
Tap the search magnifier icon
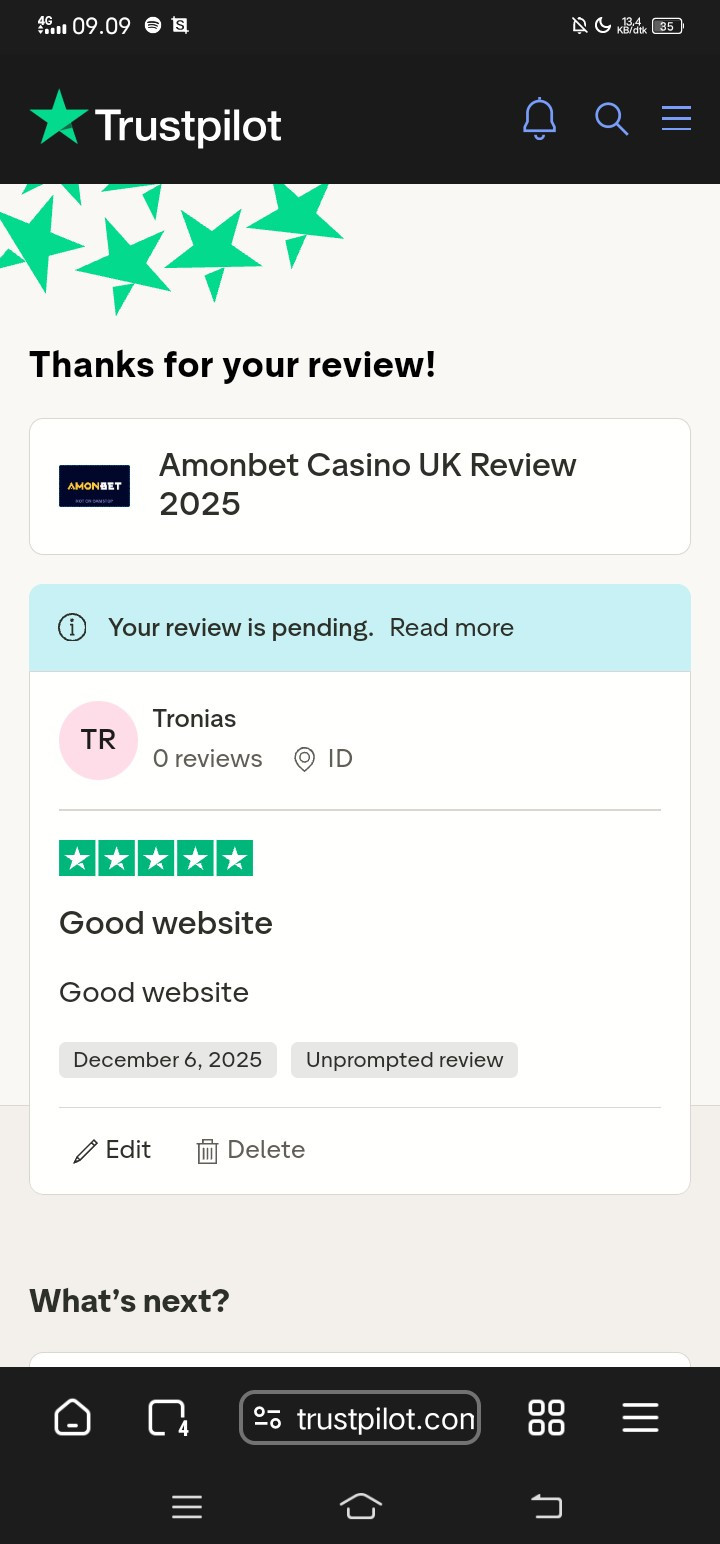(x=611, y=119)
